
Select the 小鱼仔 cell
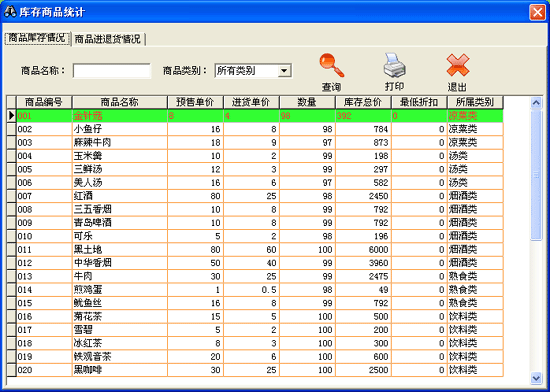120,129
